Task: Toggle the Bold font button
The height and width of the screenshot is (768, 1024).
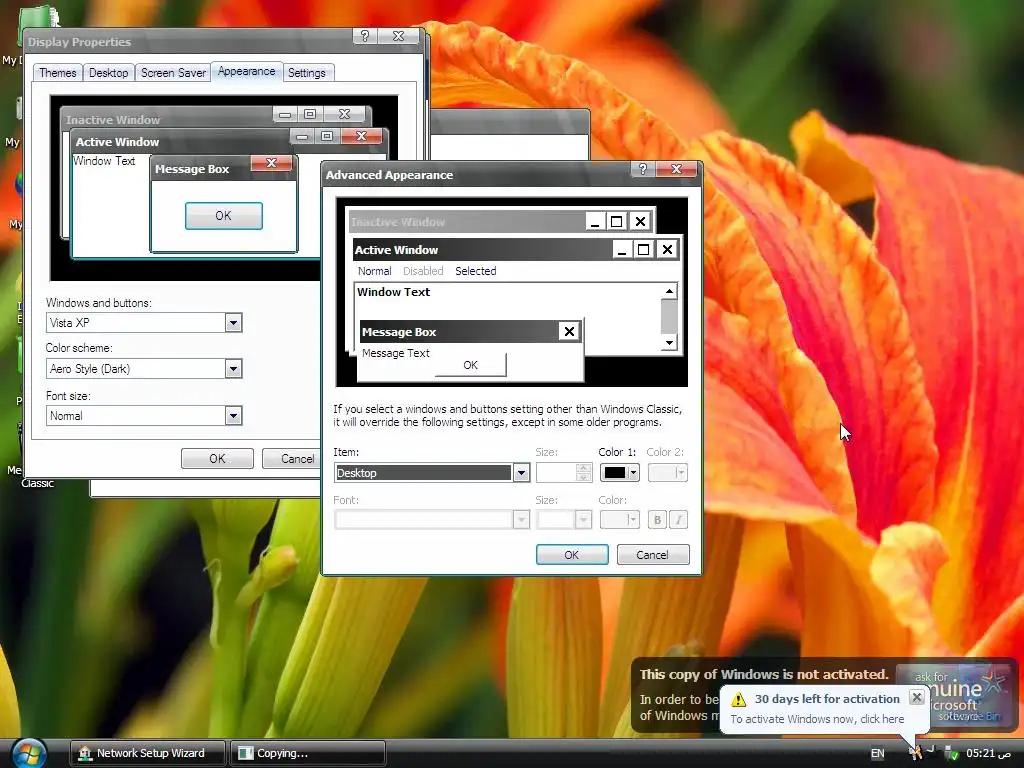Action: coord(657,520)
